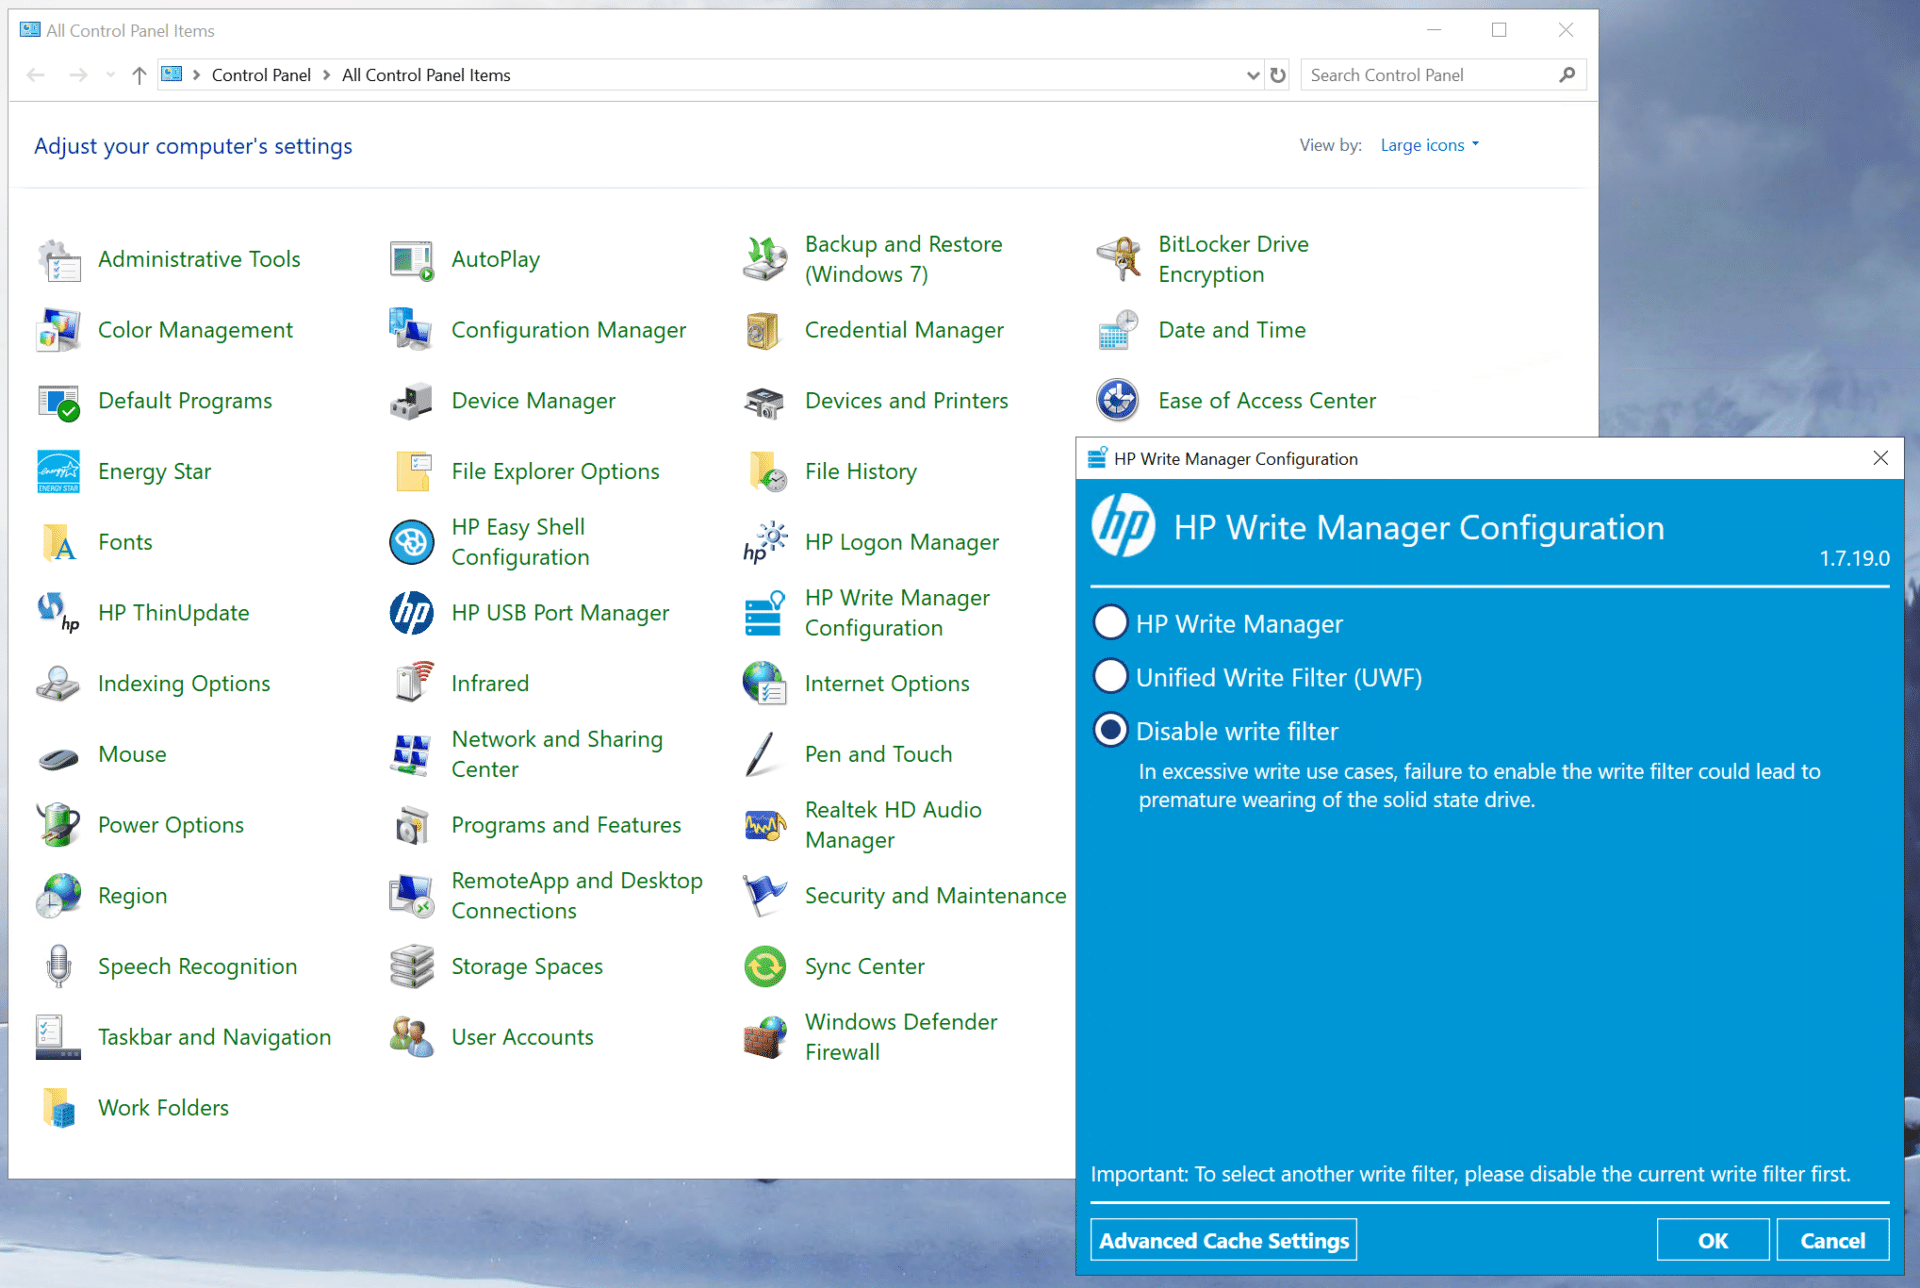Open Backup and Restore (Windows 7) icon
1920x1288 pixels.
(x=765, y=260)
